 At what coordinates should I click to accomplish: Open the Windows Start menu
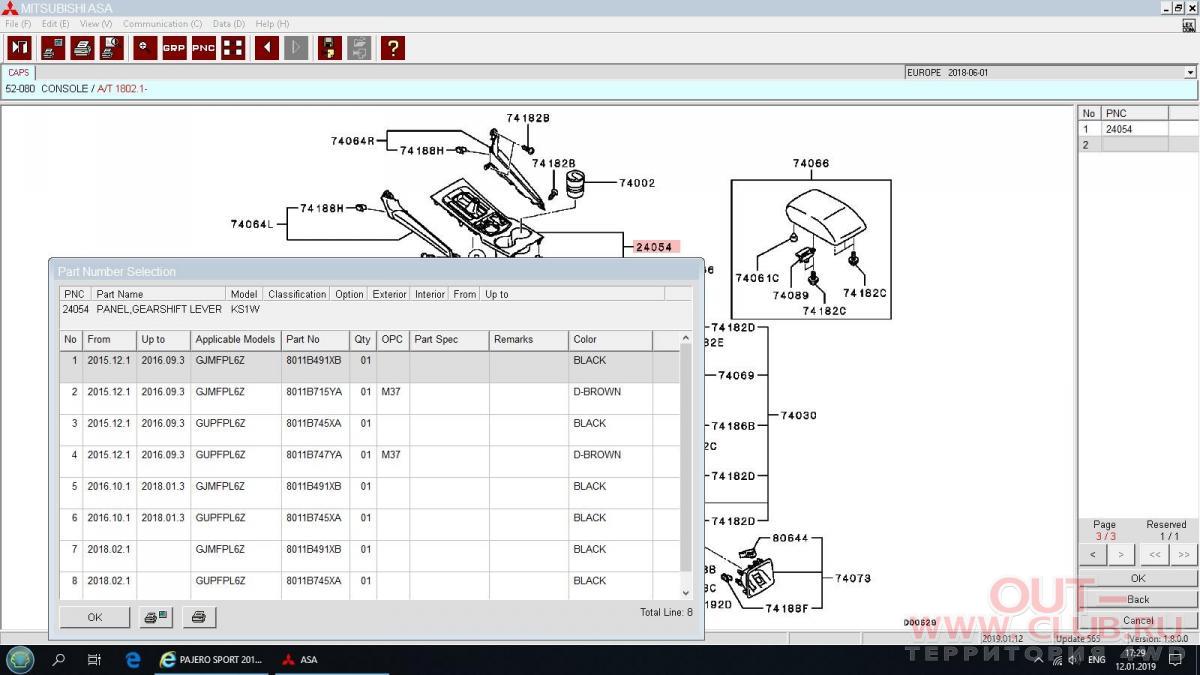click(20, 659)
